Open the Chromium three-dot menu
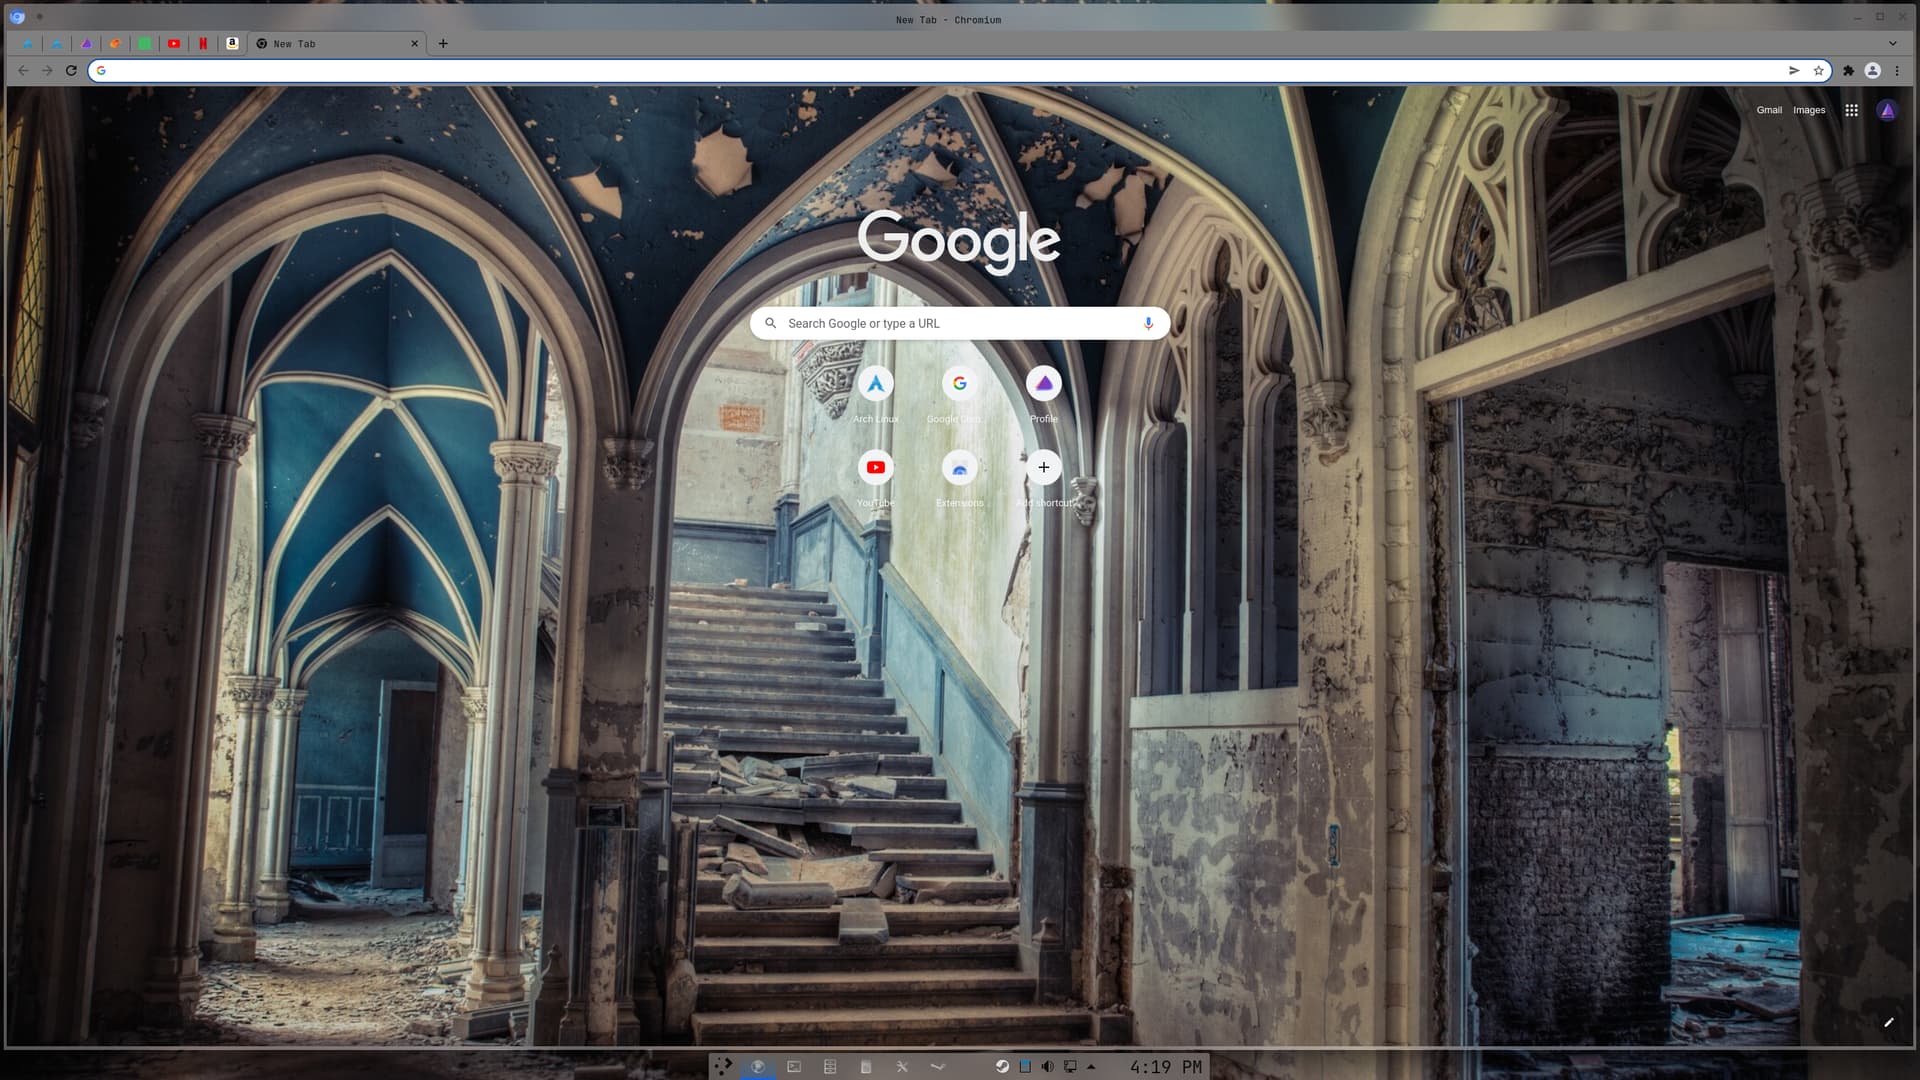This screenshot has width=1920, height=1080. point(1897,70)
